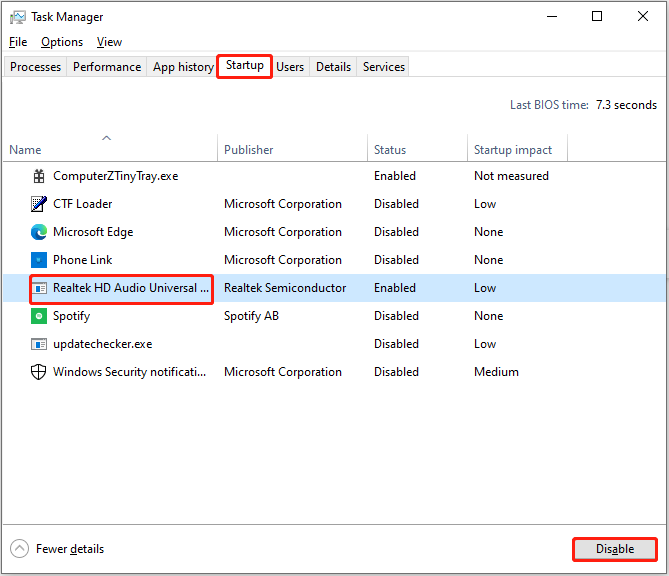The width and height of the screenshot is (669, 576).
Task: Click the Disable button
Action: [615, 549]
